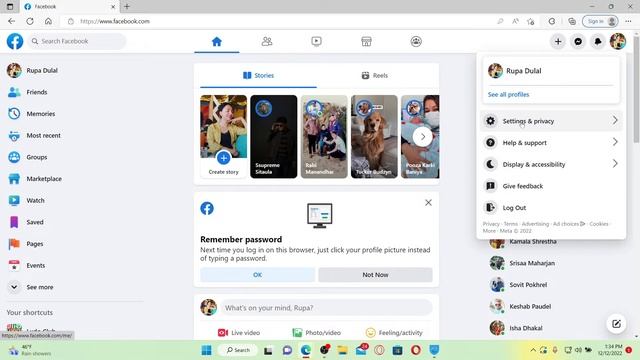Open notifications bell icon
The width and height of the screenshot is (640, 360).
(x=598, y=41)
